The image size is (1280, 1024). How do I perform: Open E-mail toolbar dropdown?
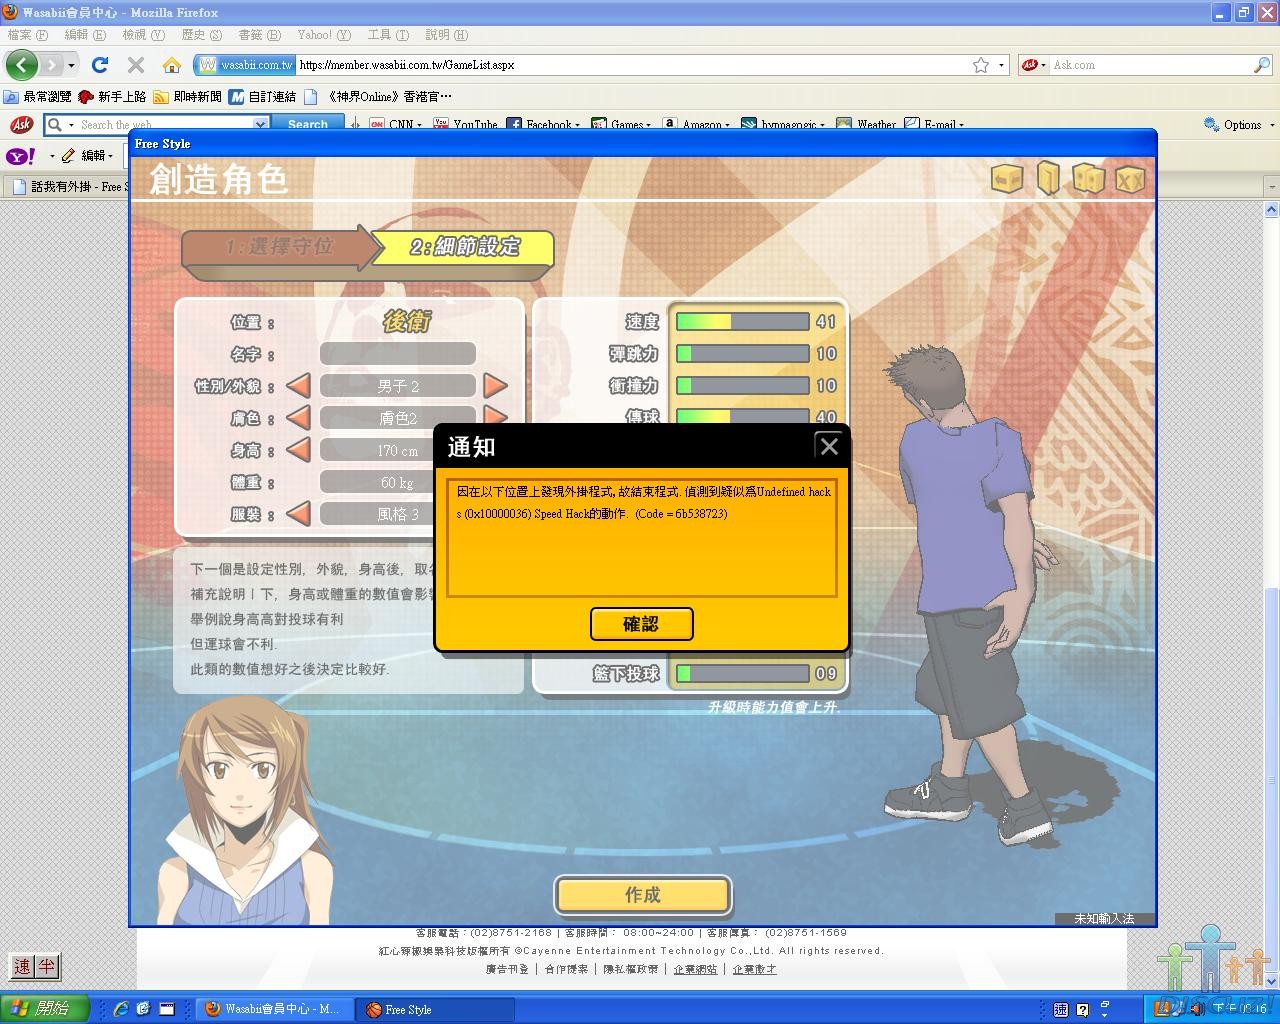(x=961, y=125)
